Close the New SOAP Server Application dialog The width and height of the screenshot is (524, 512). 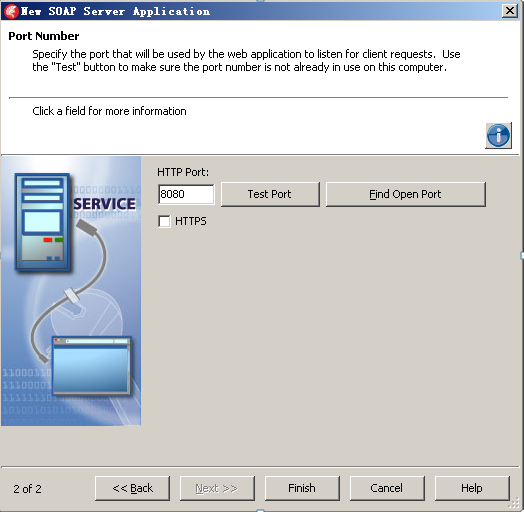[x=510, y=11]
